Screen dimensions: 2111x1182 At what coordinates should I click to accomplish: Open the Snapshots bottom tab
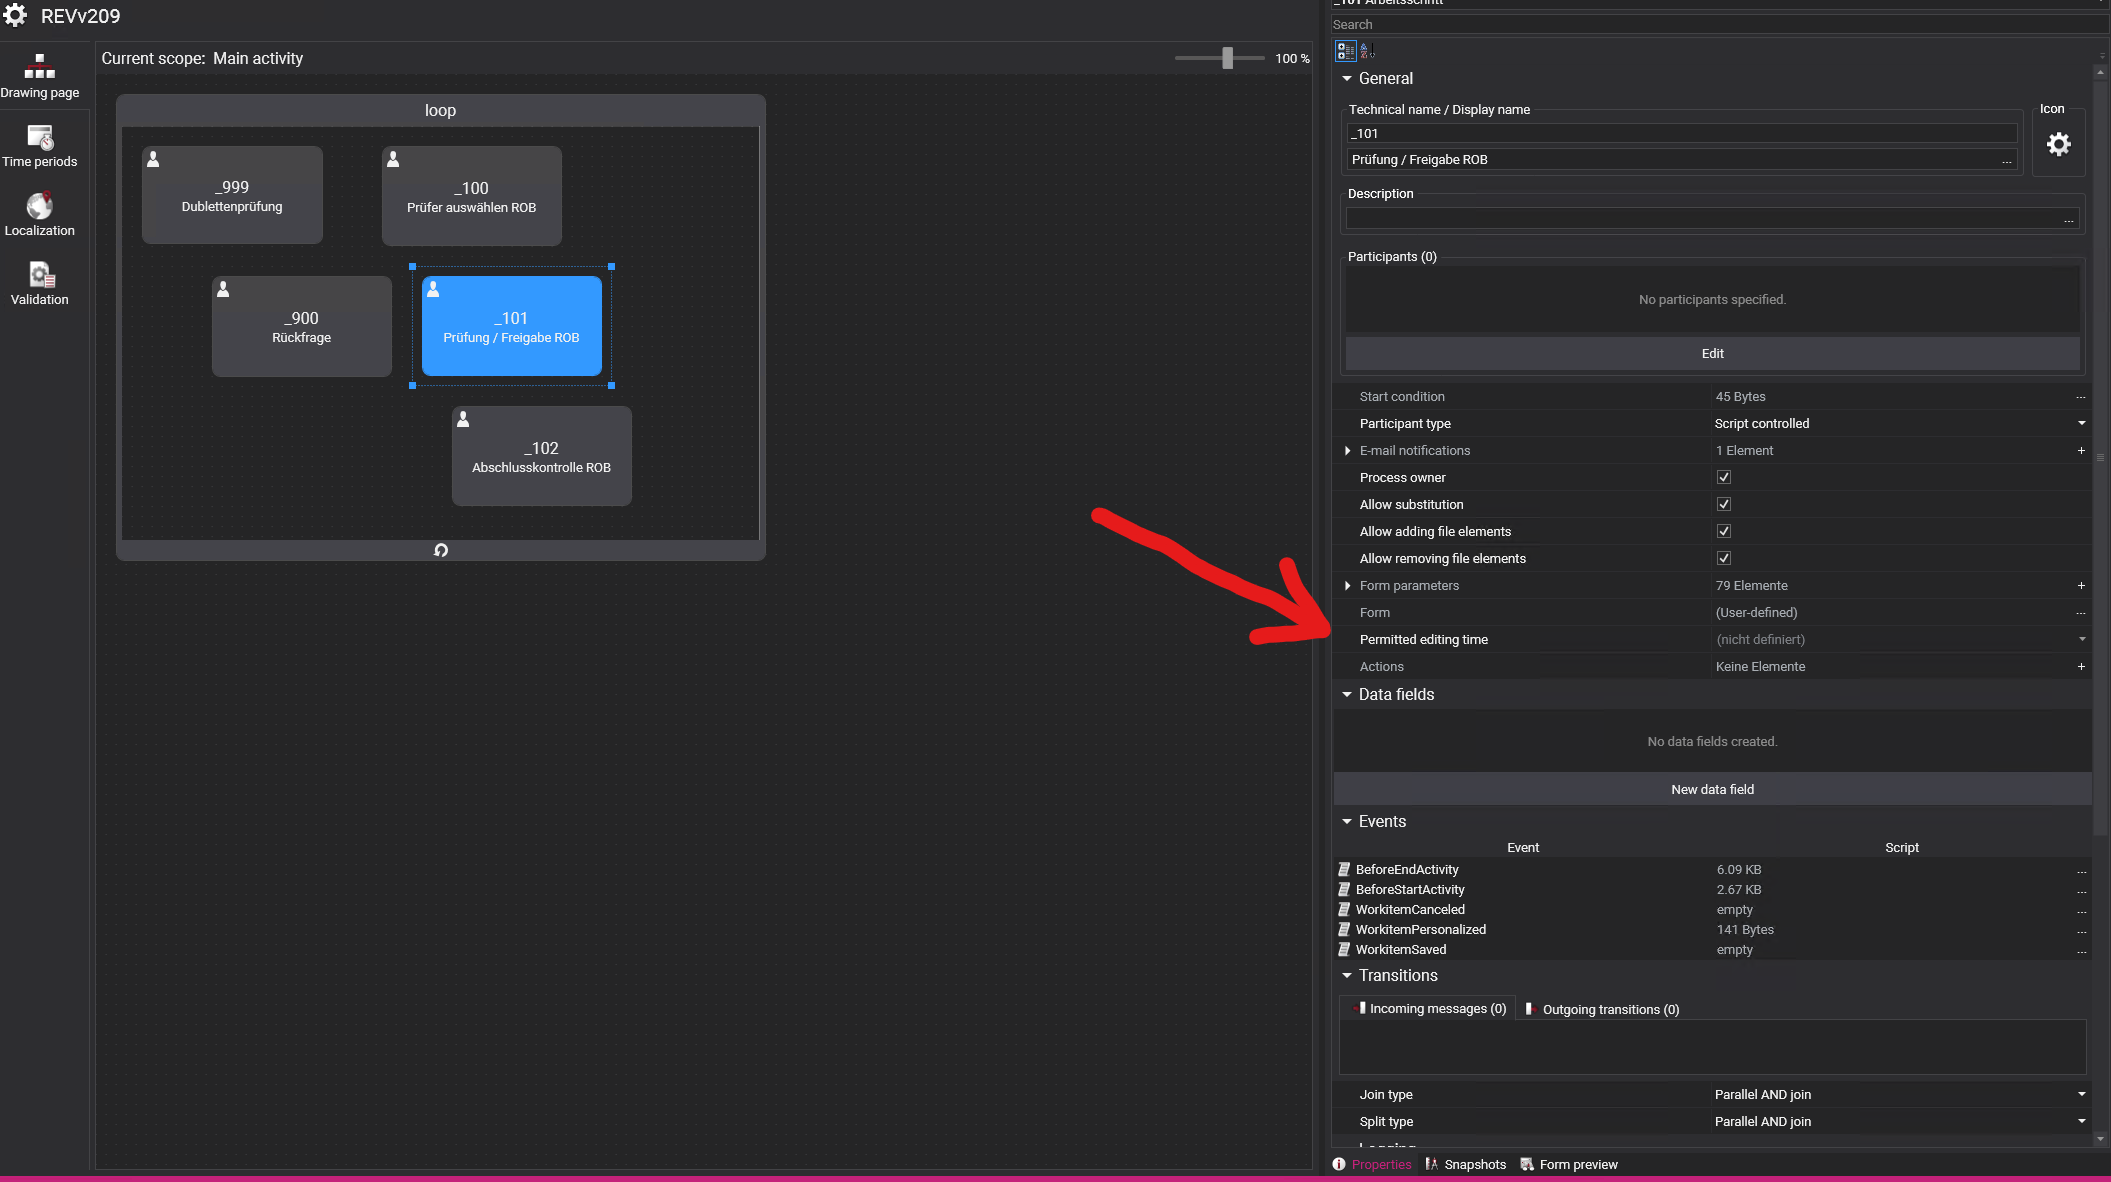[1466, 1164]
